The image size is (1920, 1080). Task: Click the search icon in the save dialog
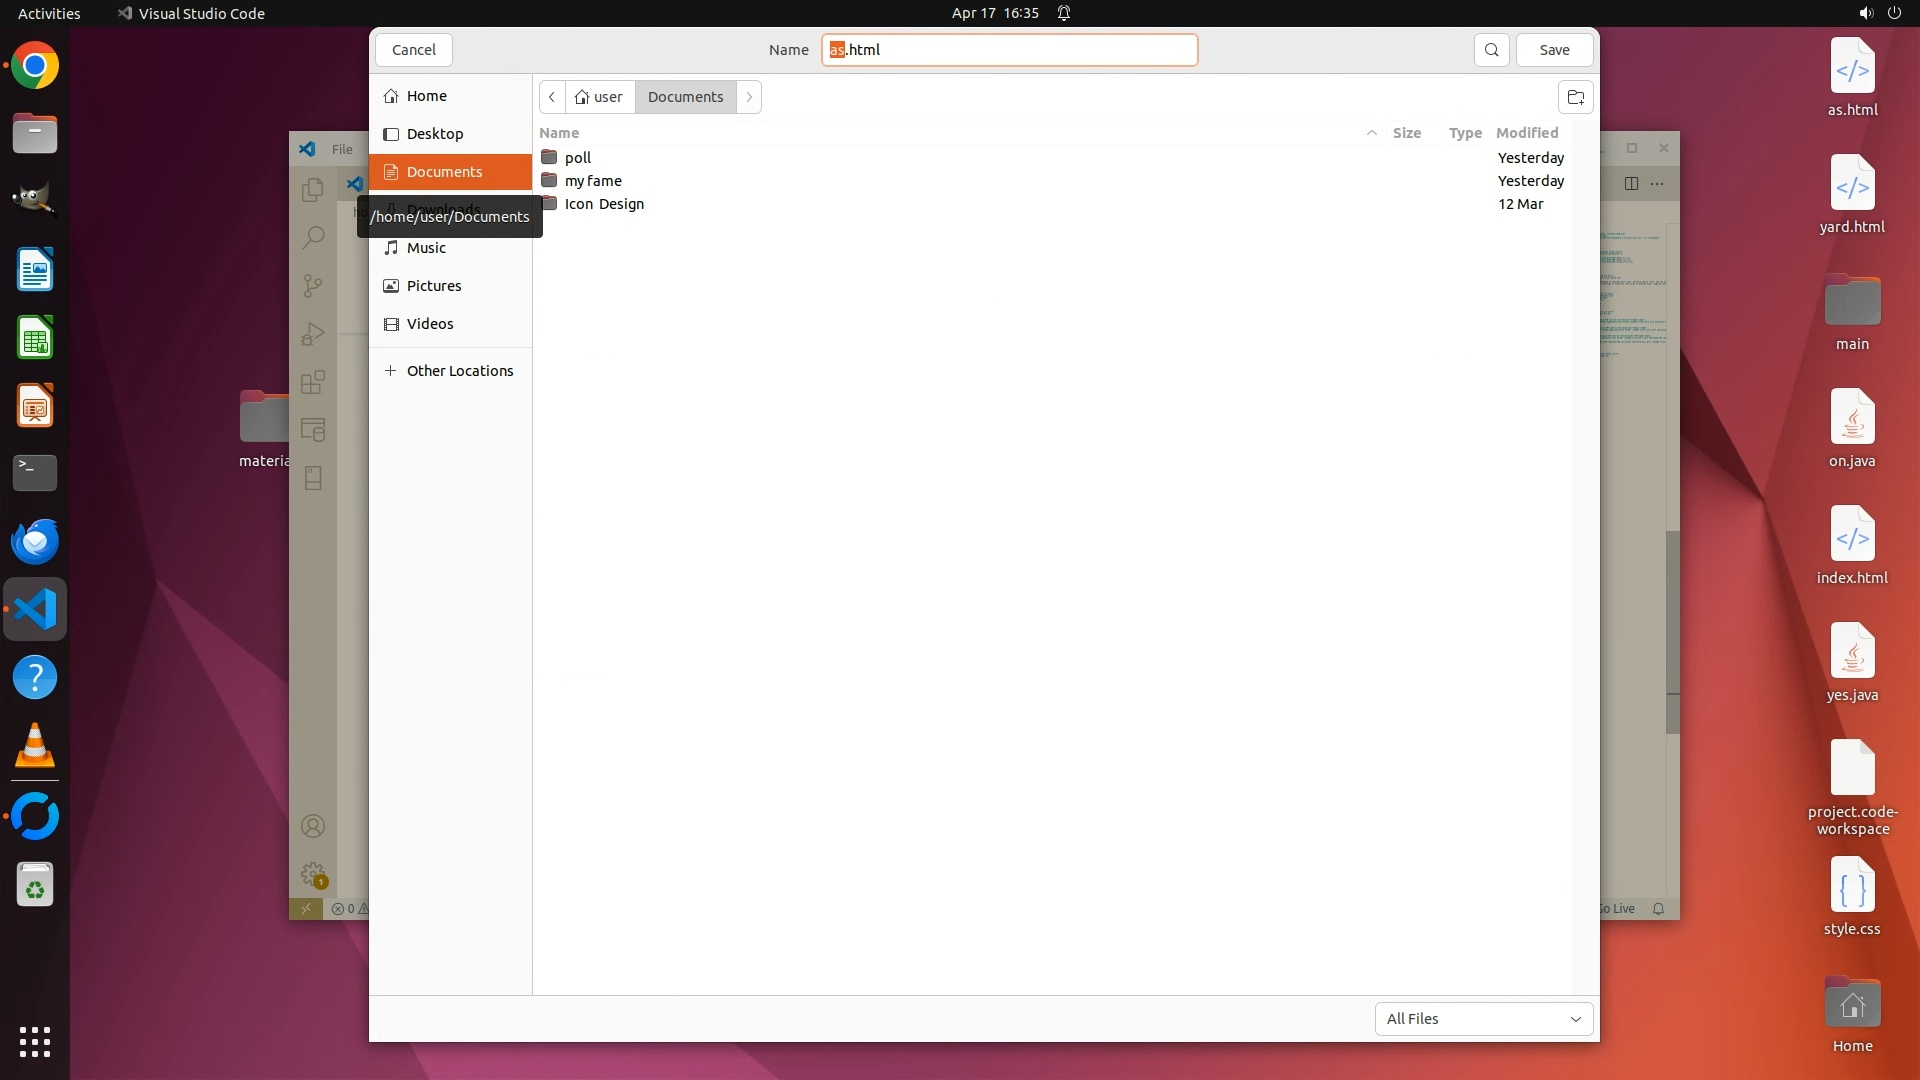tap(1491, 50)
